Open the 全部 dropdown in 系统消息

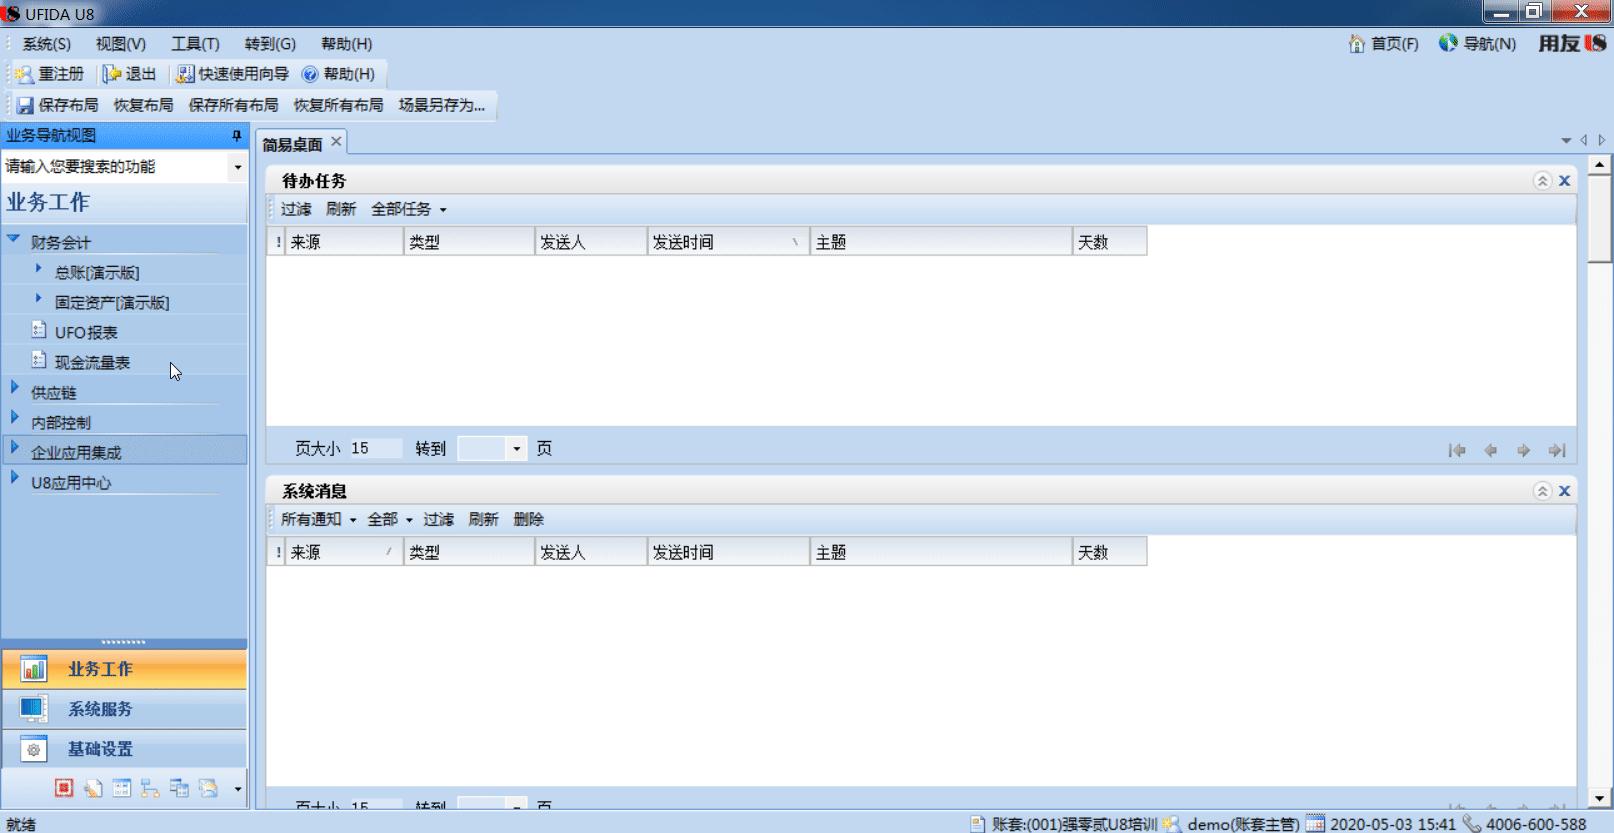389,519
